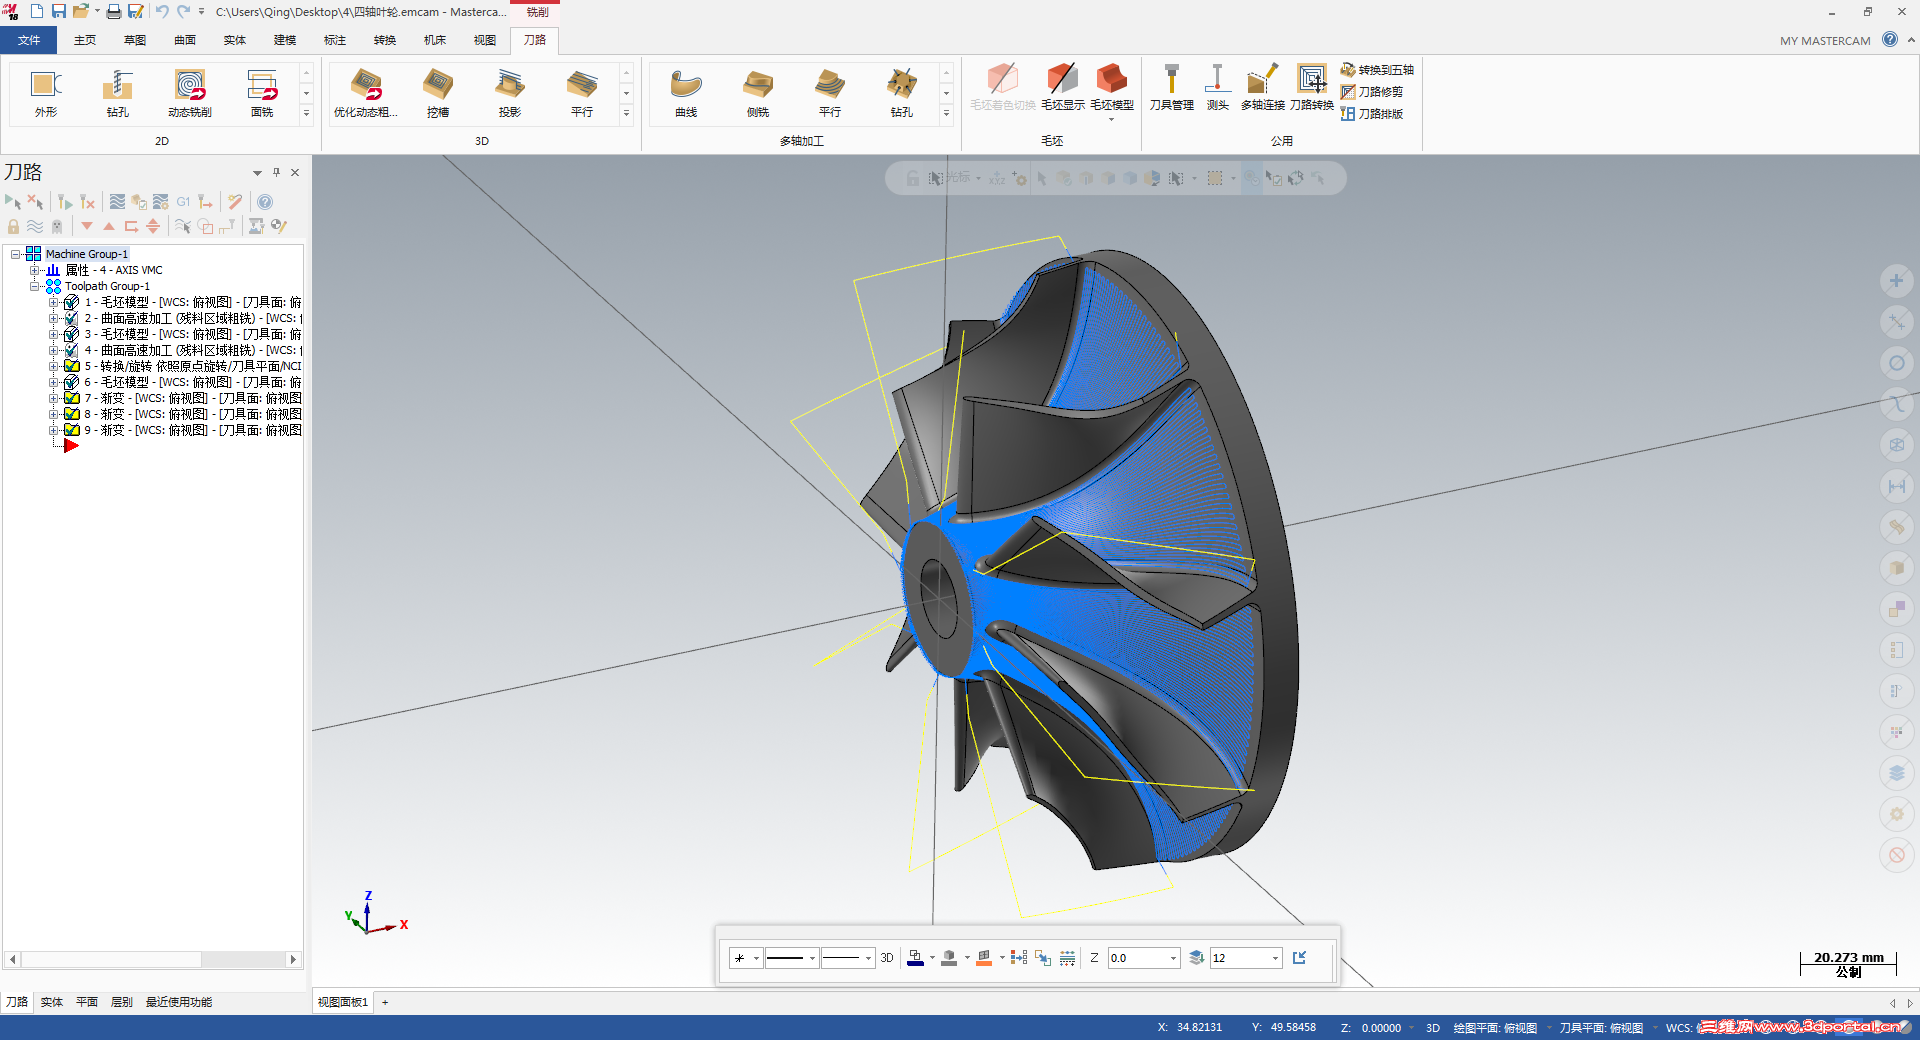Open the 多轴连接 multiaxis link tool
Screen dimensions: 1920x1040
(1263, 87)
